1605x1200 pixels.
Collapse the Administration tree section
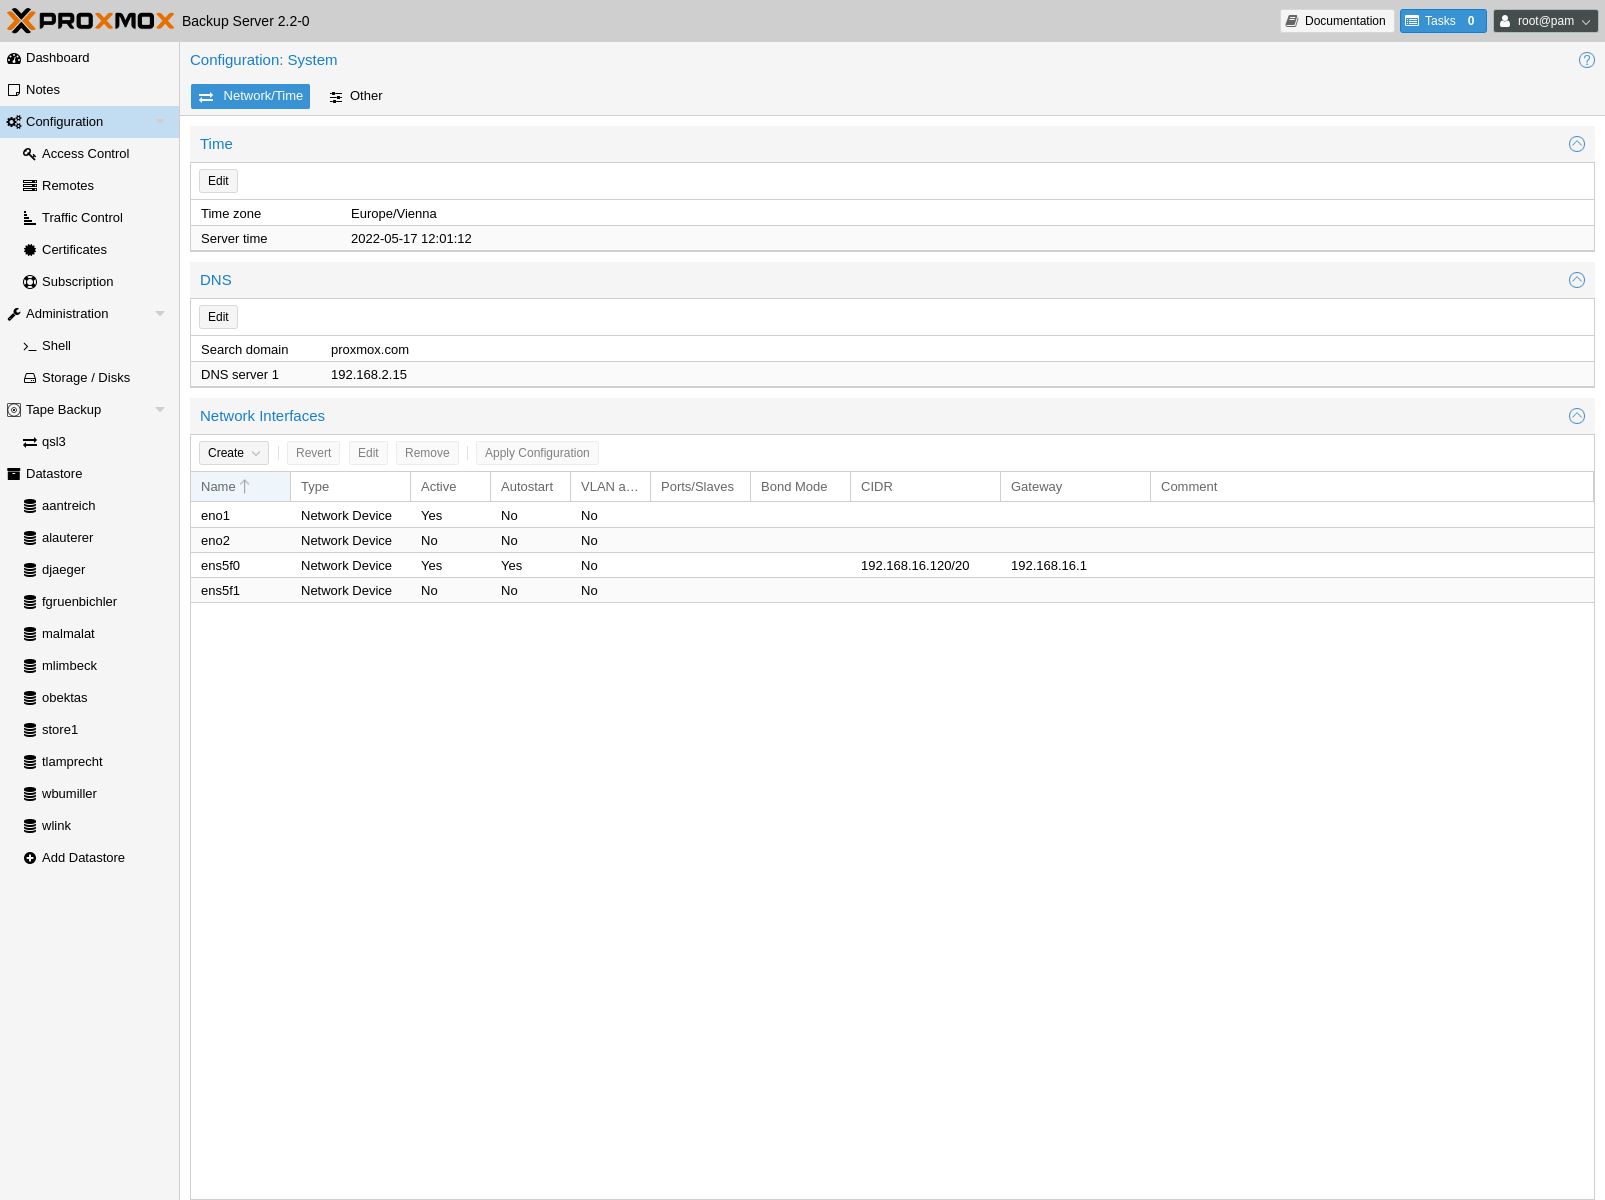[x=160, y=314]
